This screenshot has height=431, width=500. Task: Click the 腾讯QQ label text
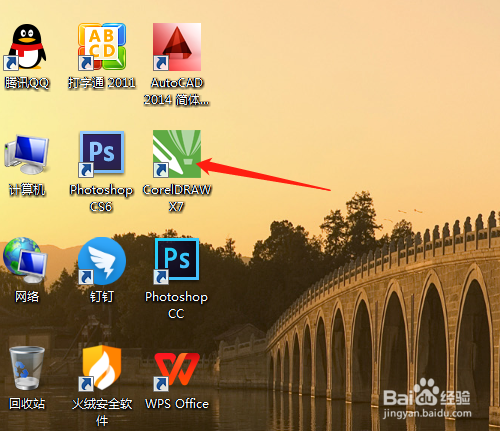[x=27, y=83]
